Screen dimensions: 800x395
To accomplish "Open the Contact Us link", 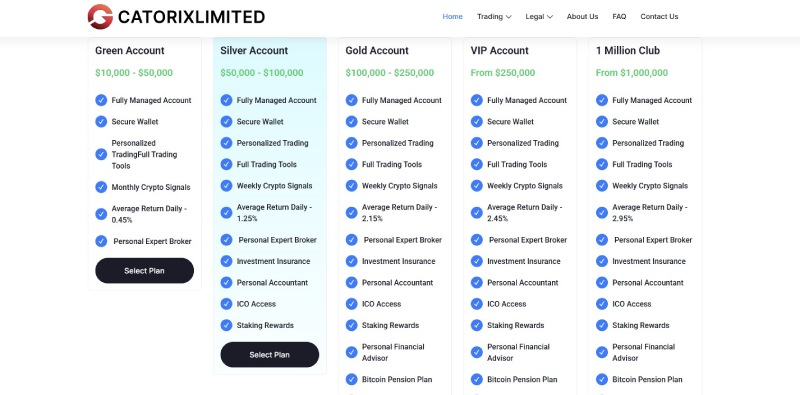I will (659, 16).
